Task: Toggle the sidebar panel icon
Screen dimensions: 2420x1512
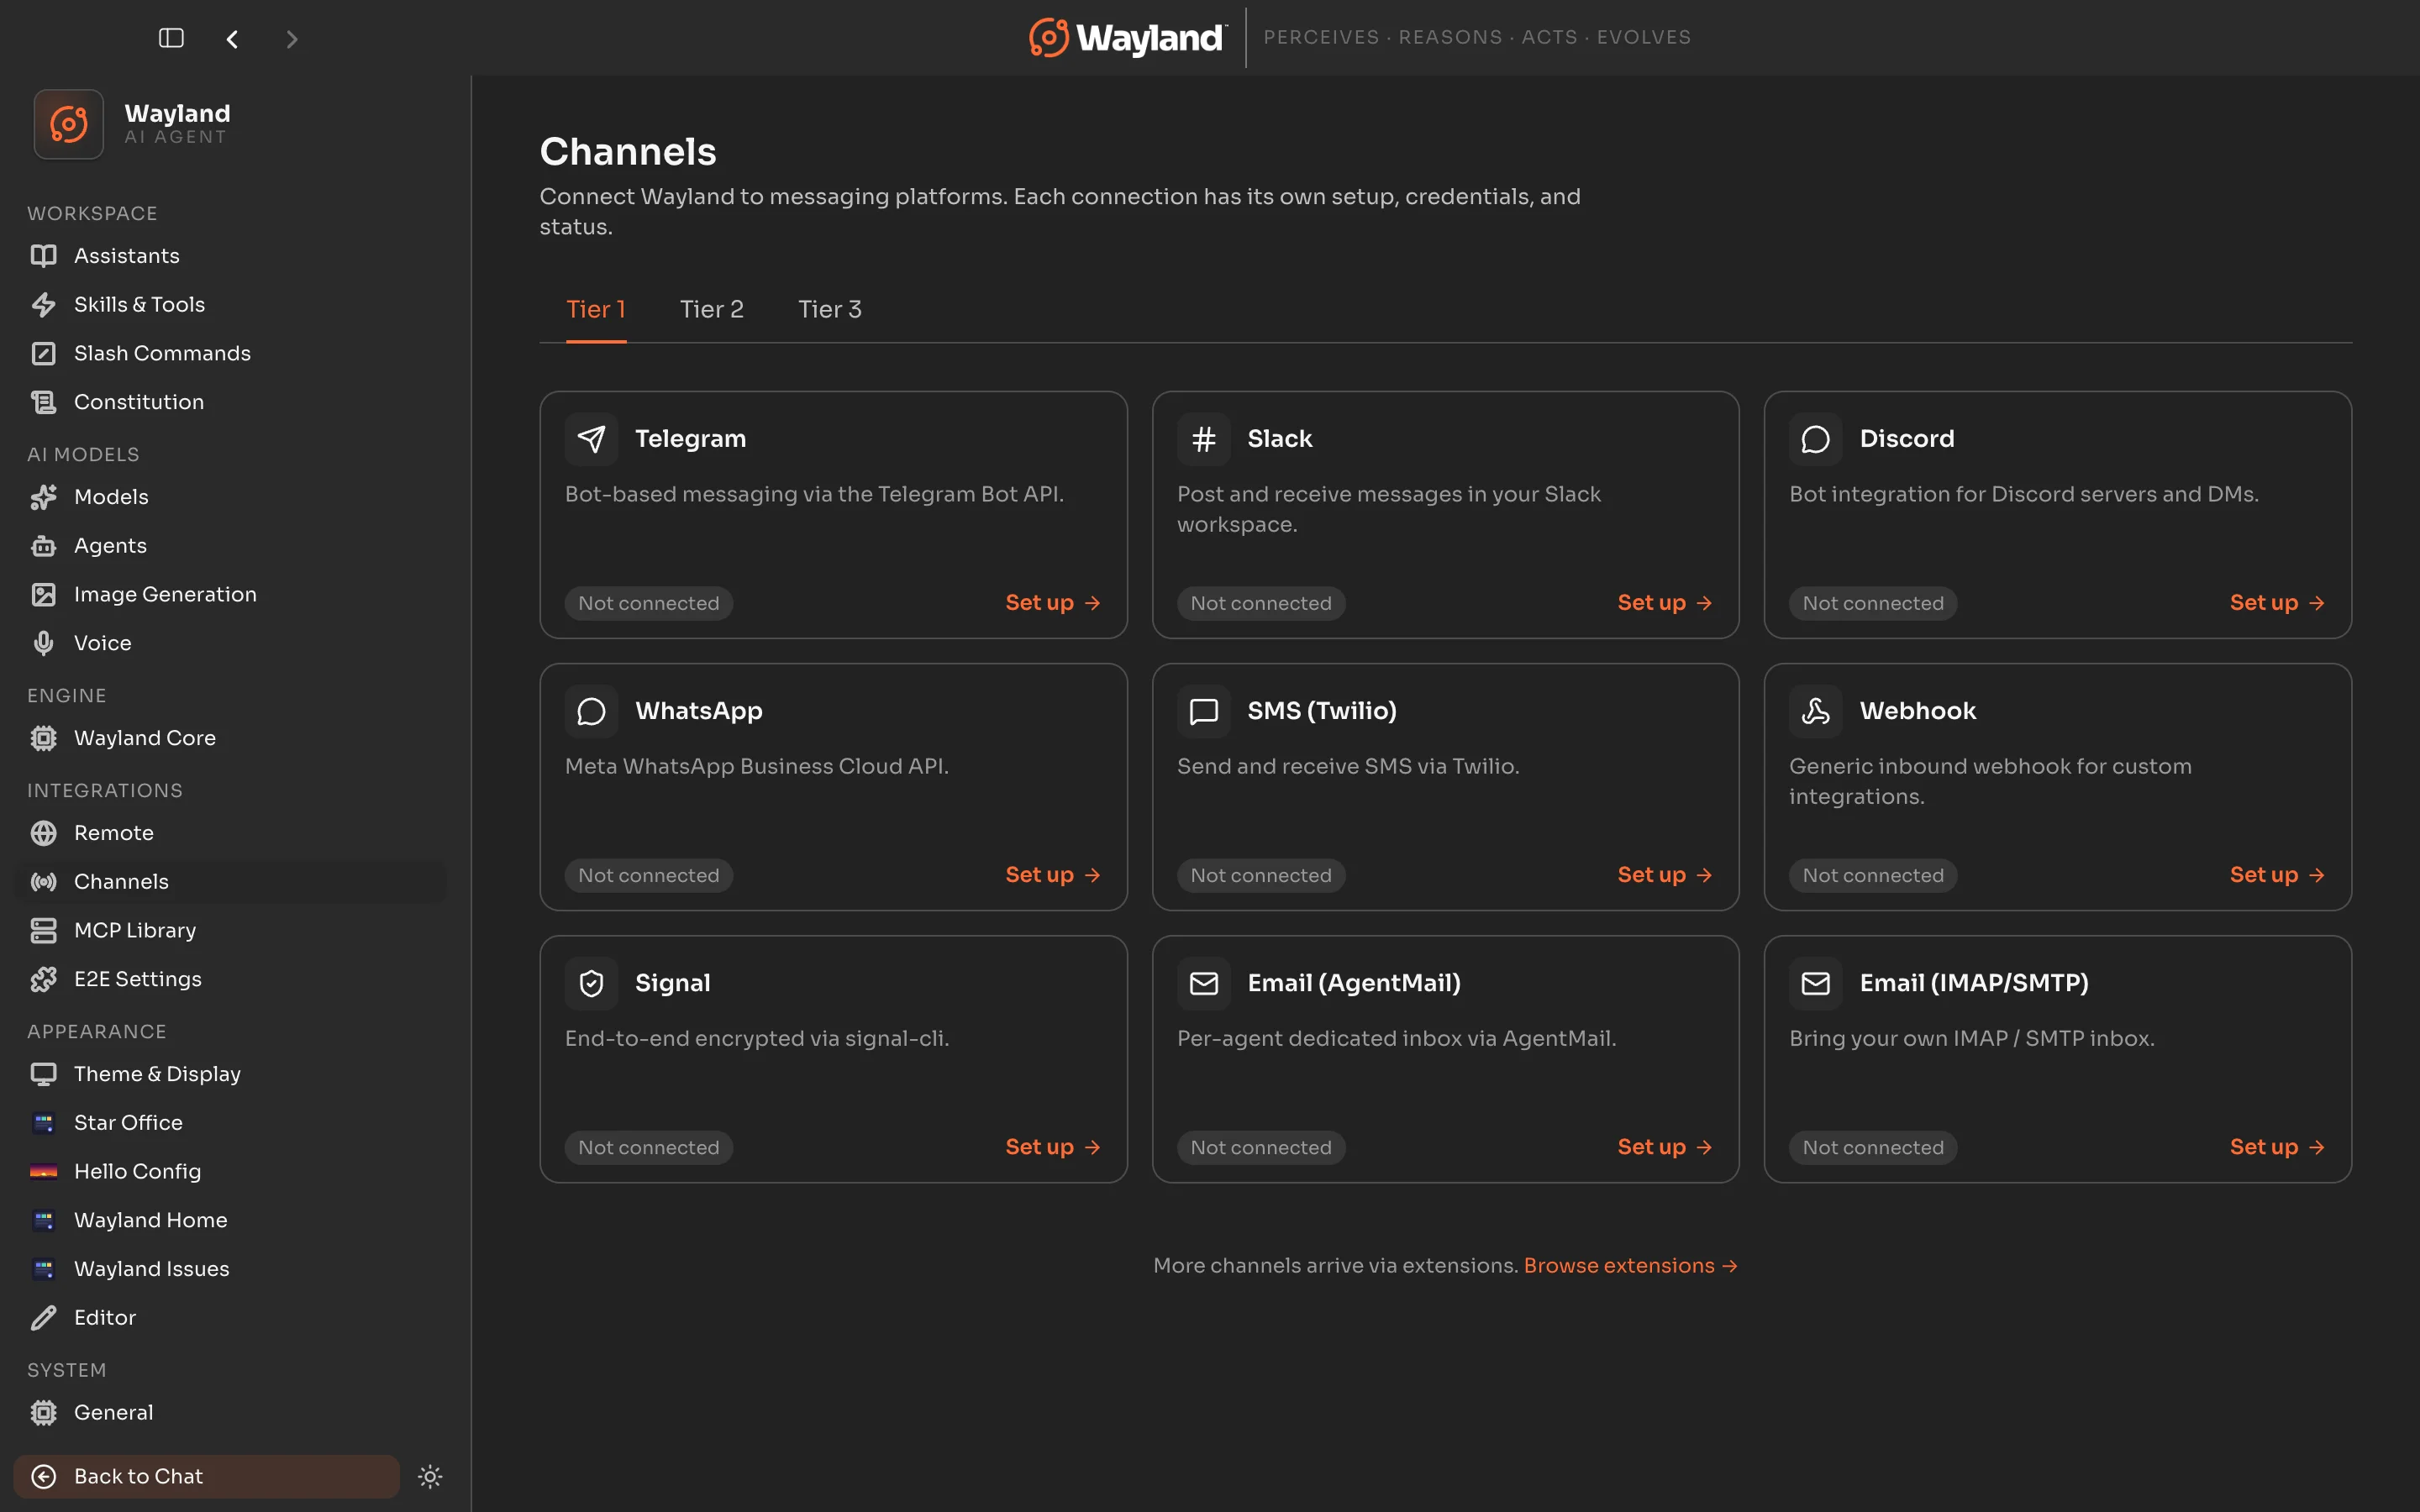Action: pyautogui.click(x=171, y=38)
